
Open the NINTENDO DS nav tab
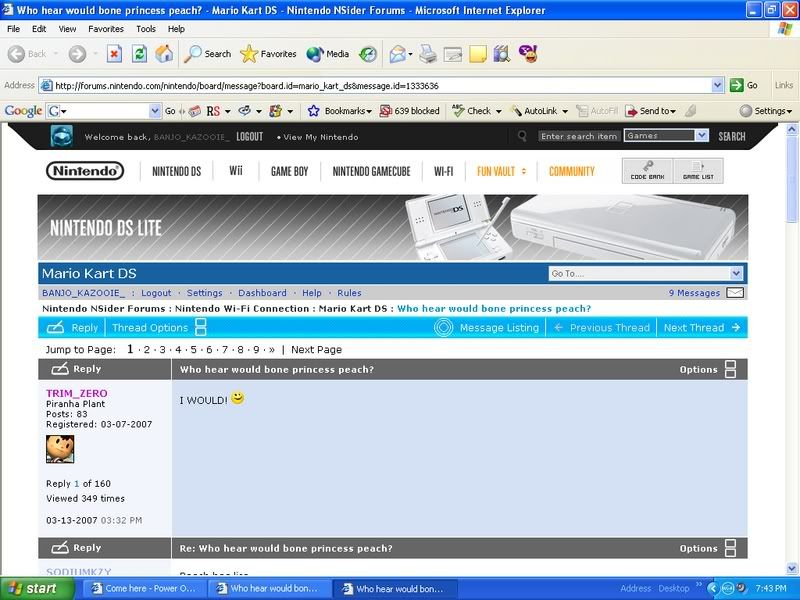coord(177,171)
